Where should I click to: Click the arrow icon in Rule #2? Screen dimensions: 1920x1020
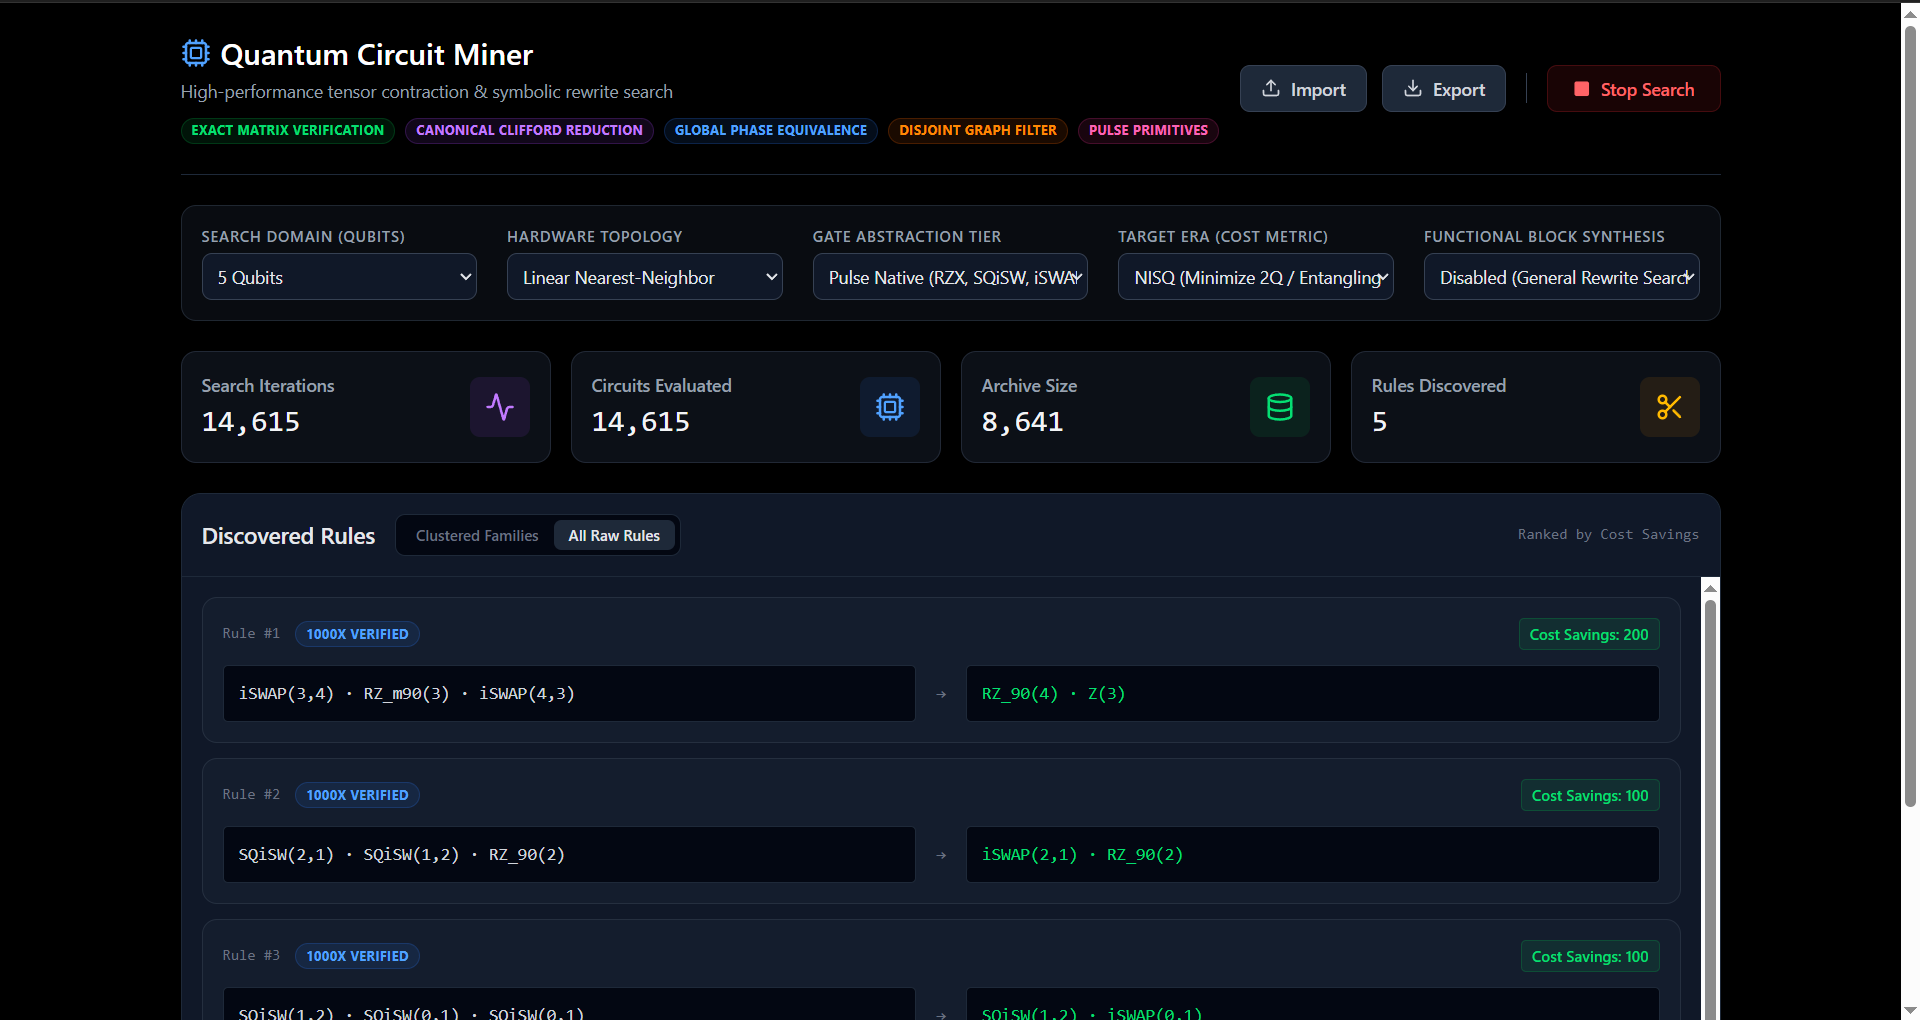point(941,855)
